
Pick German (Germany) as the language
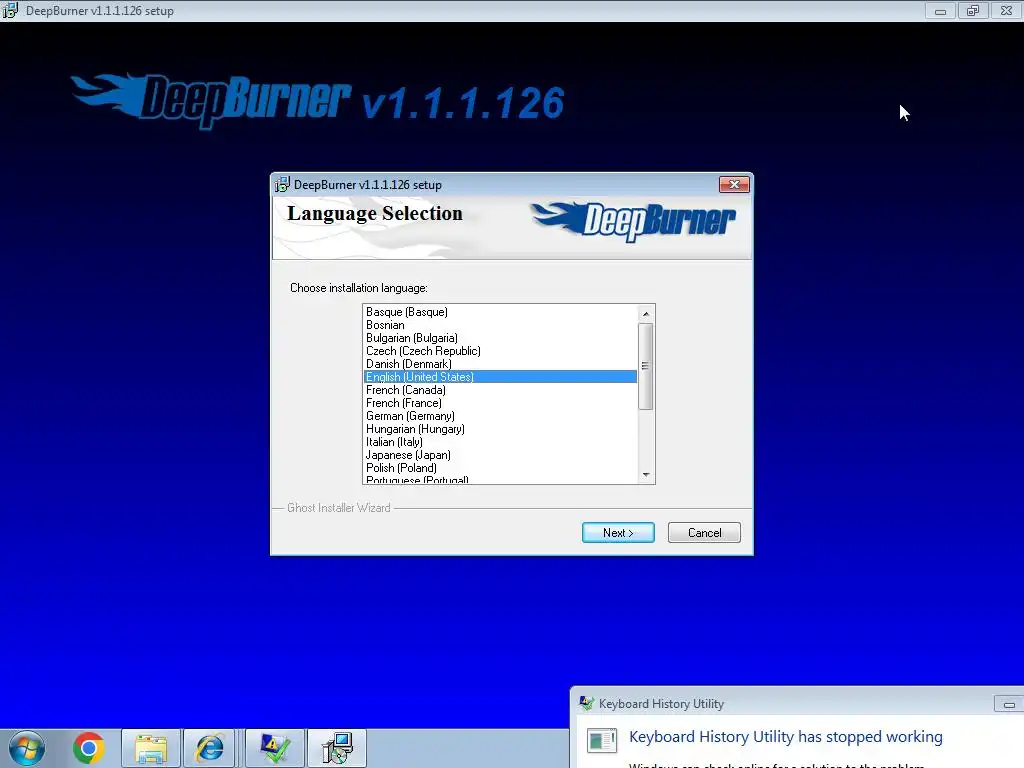500,416
